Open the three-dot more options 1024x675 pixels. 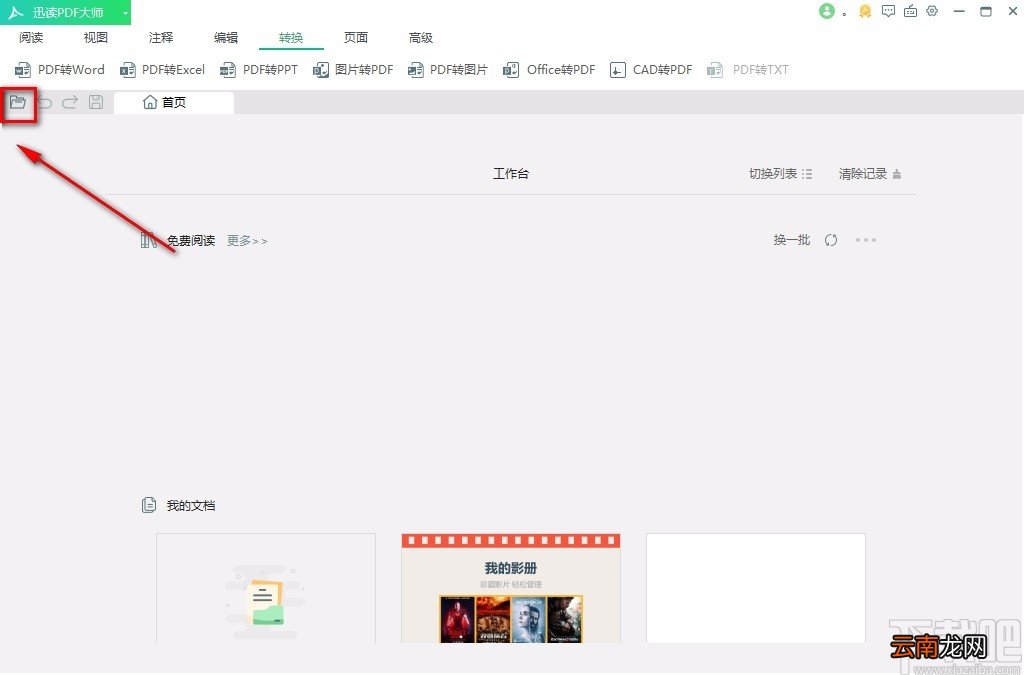coord(866,240)
